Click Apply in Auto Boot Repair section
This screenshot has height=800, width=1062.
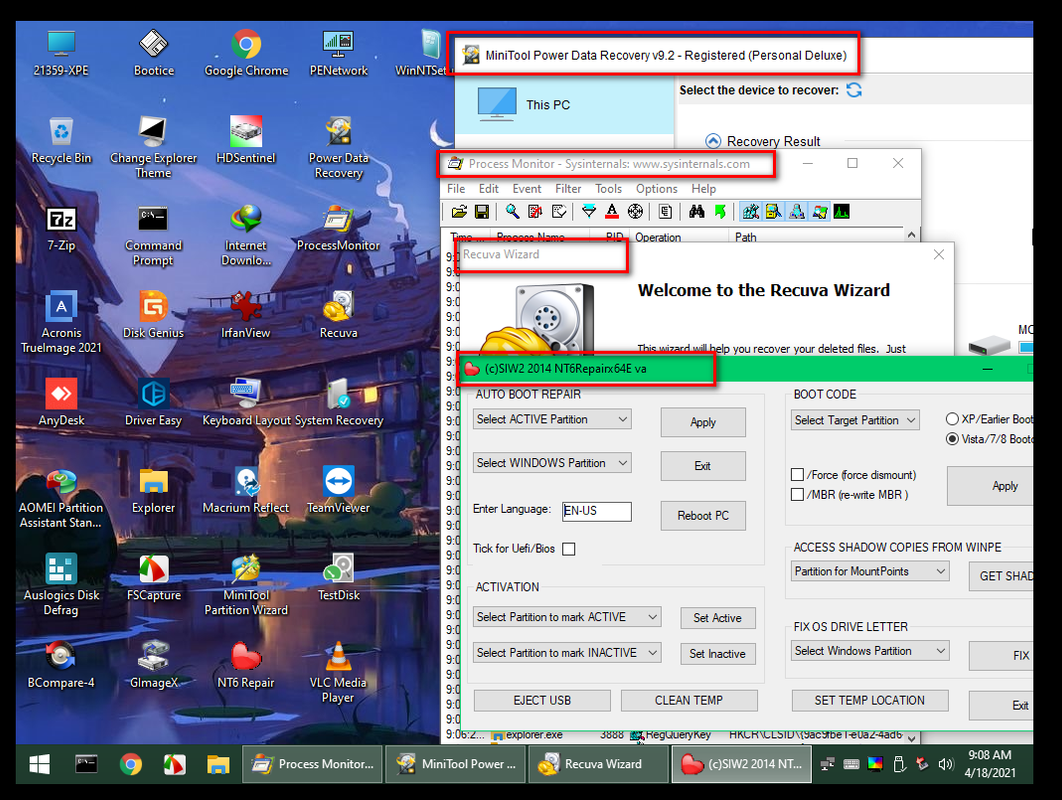(x=703, y=422)
